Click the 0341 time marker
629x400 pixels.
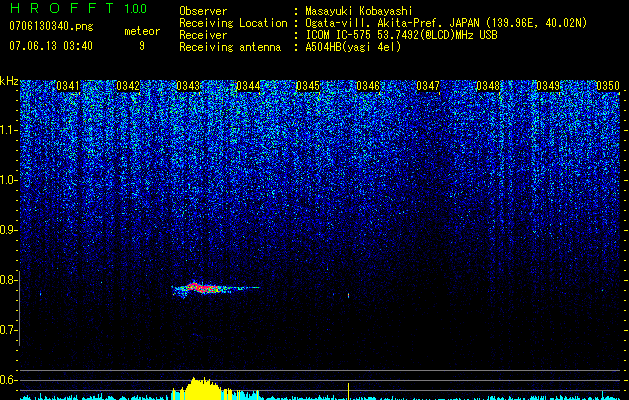pos(68,86)
